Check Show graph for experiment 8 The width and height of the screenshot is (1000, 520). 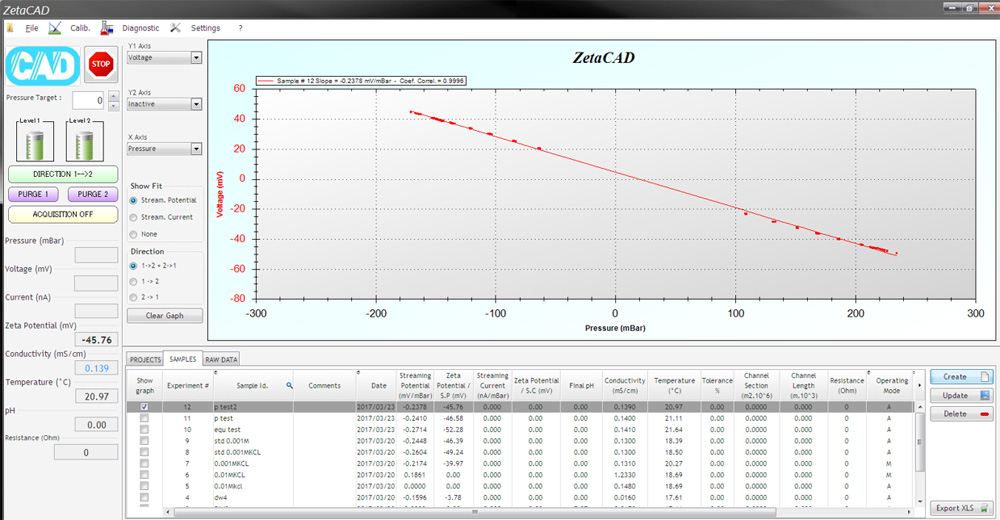tap(144, 452)
